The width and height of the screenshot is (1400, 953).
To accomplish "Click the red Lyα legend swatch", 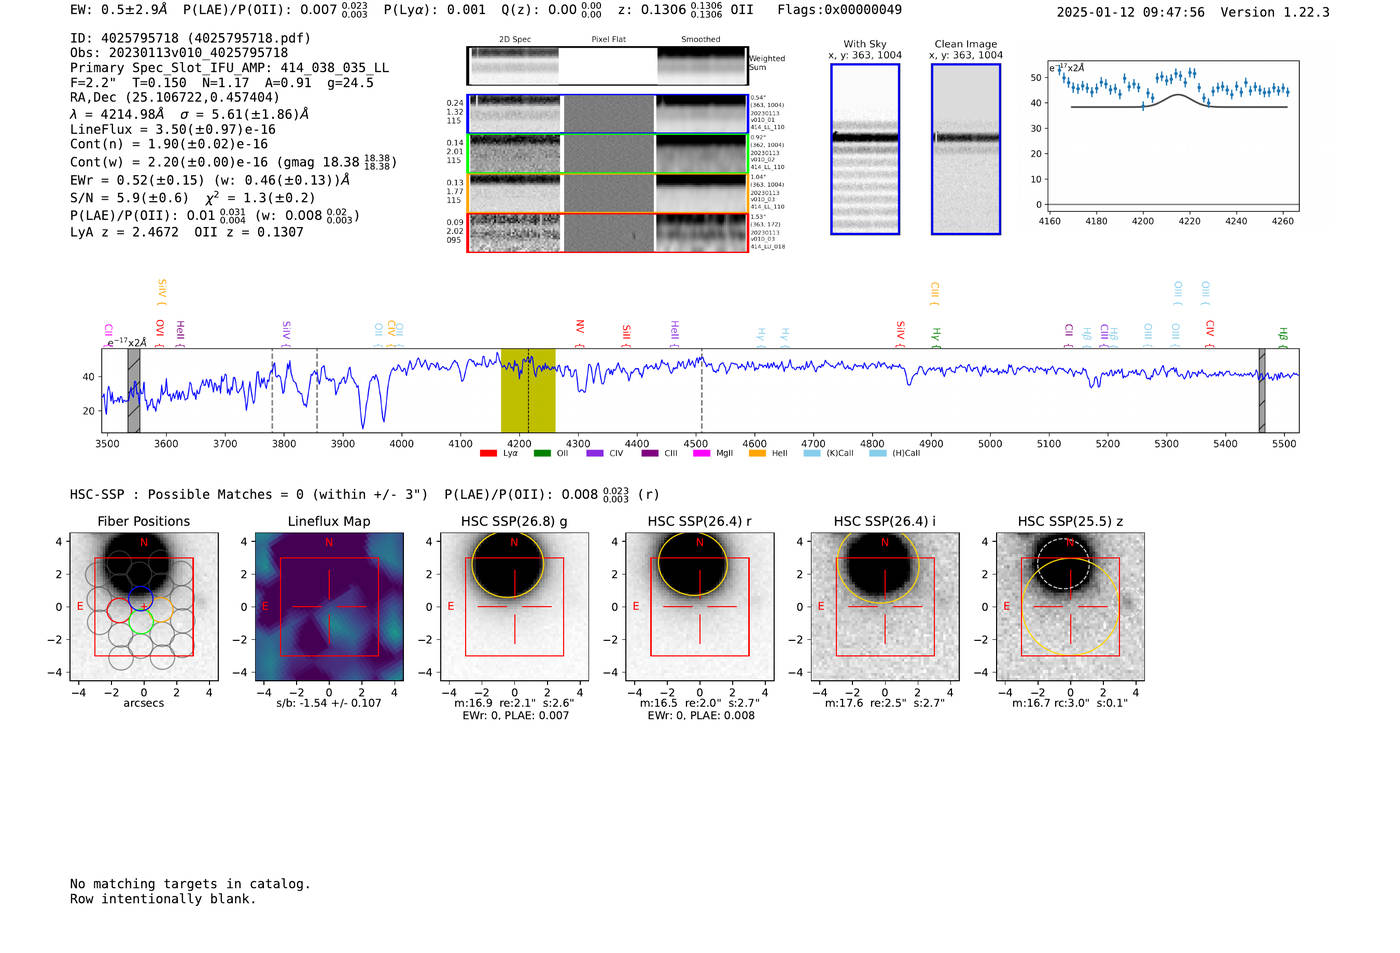I will pos(488,453).
